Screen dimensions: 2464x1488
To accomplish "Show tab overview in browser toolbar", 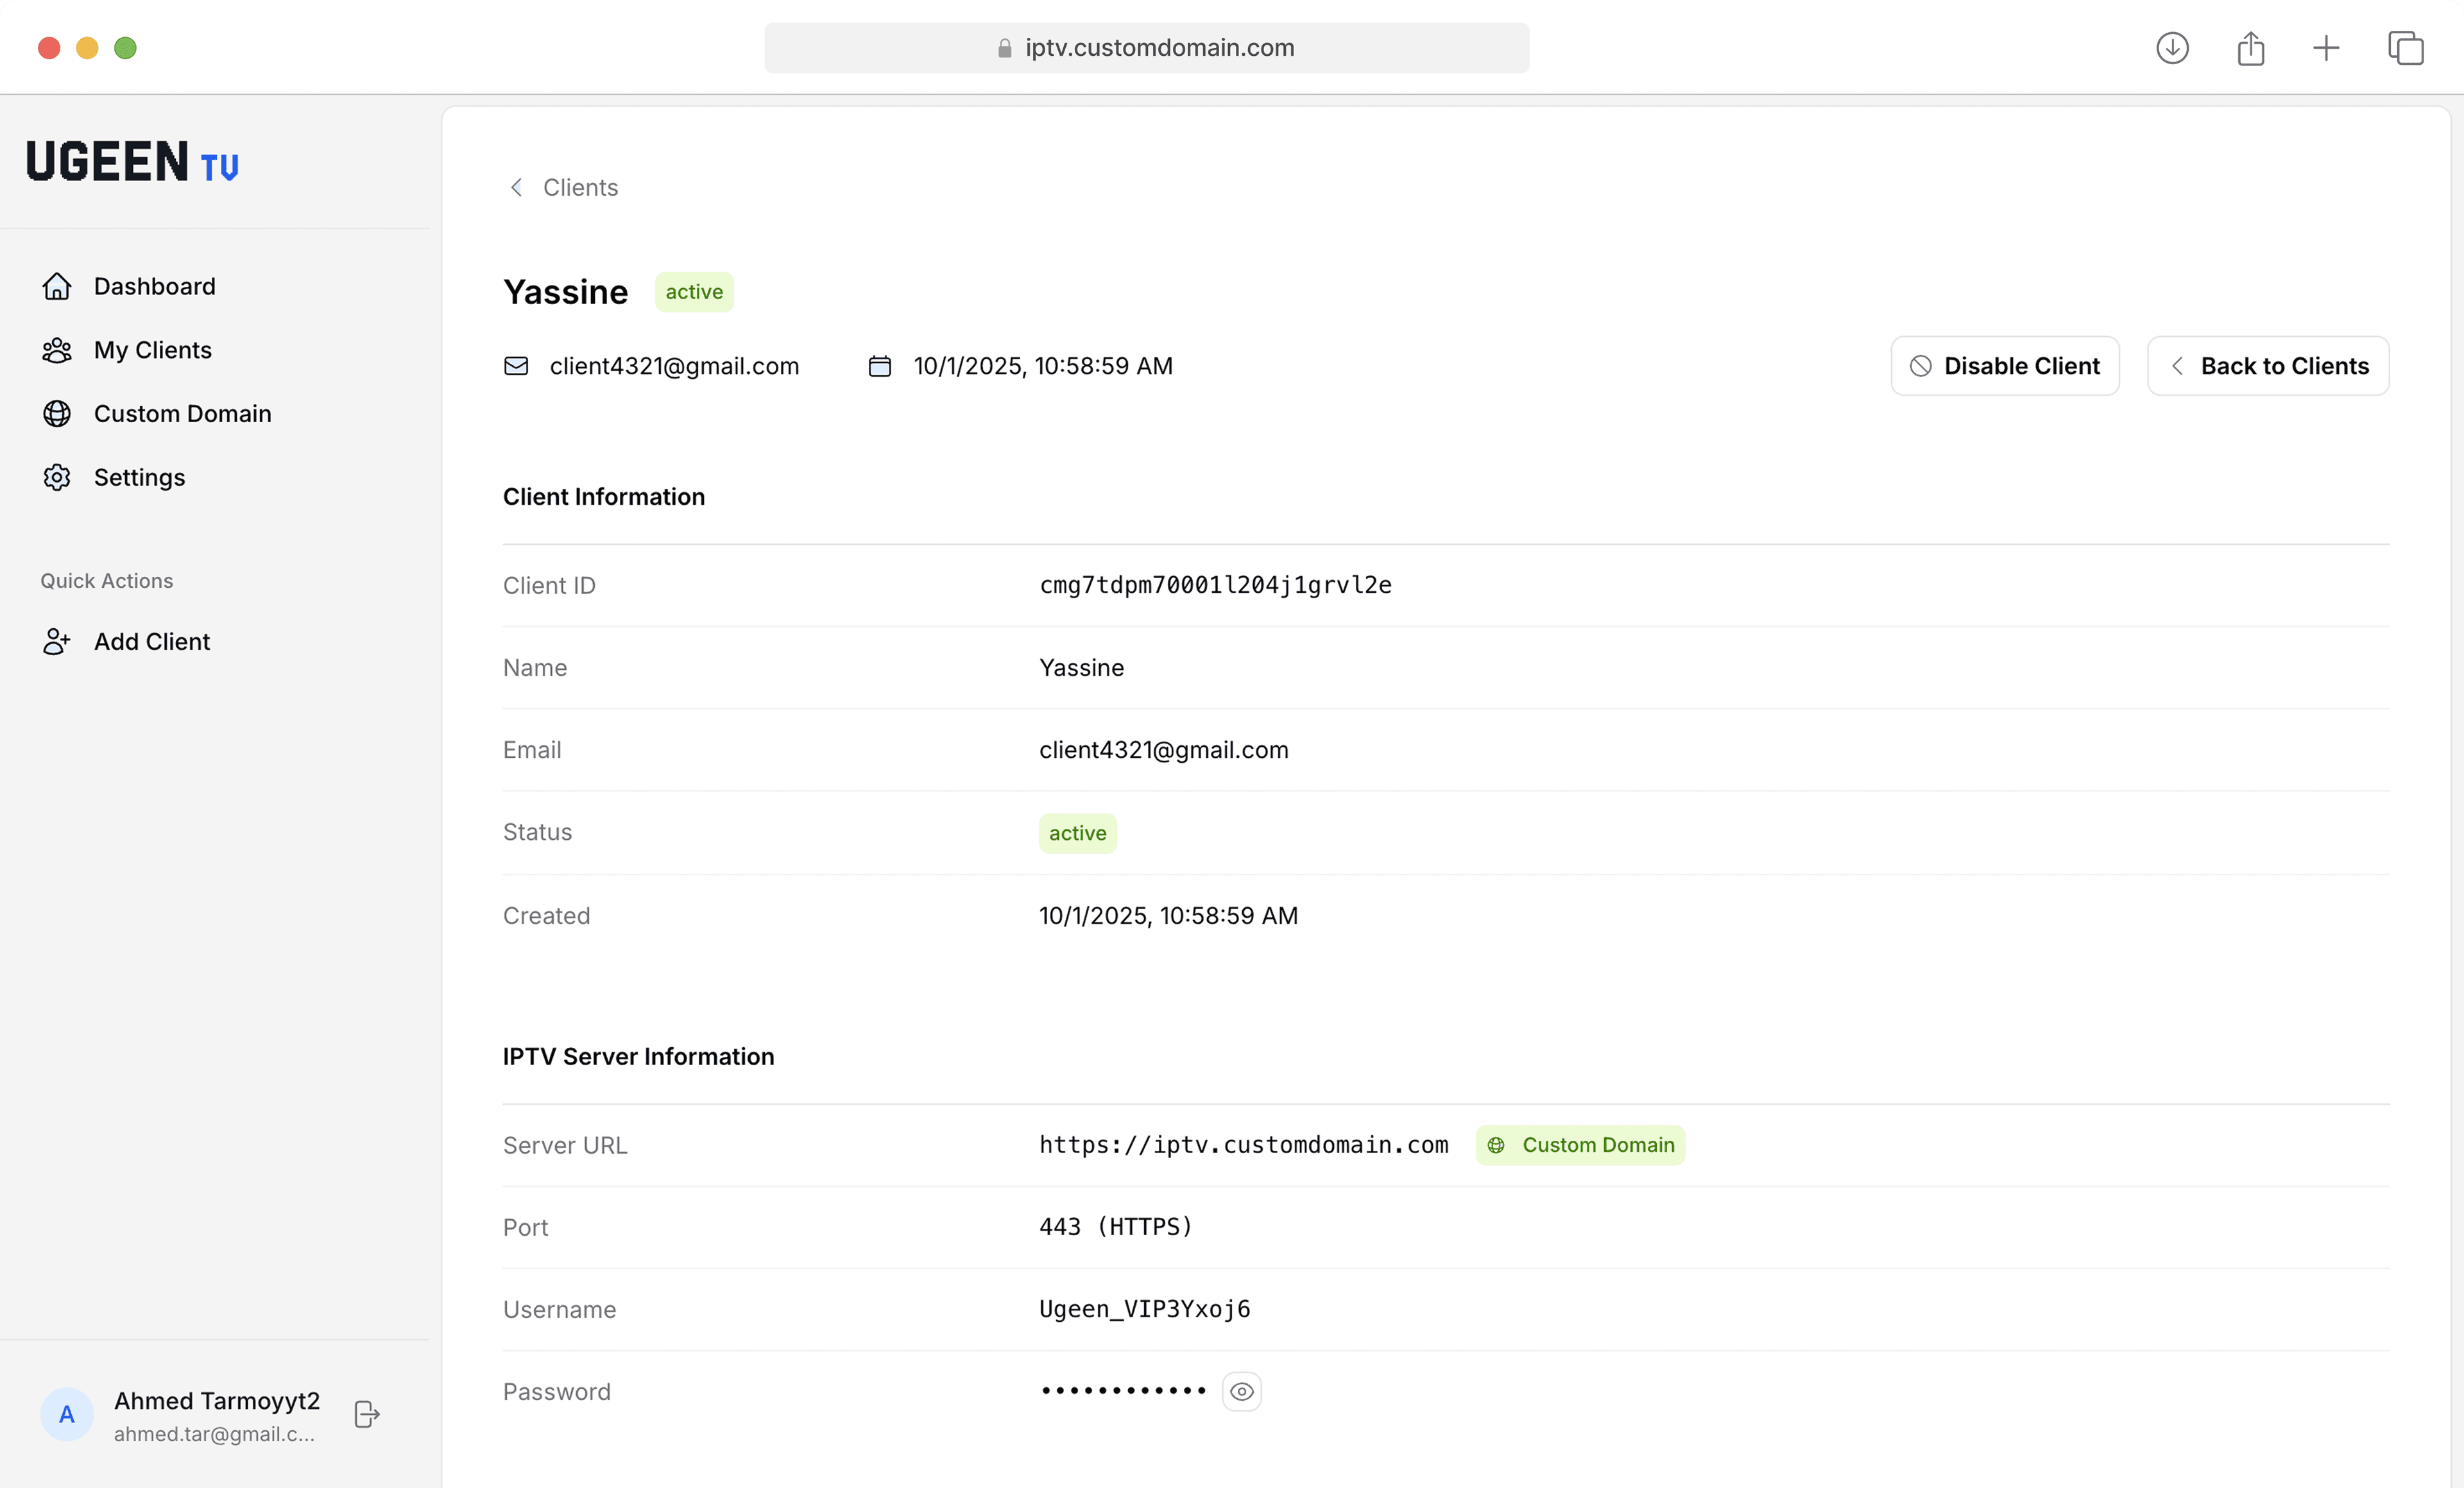I will pyautogui.click(x=2405, y=47).
